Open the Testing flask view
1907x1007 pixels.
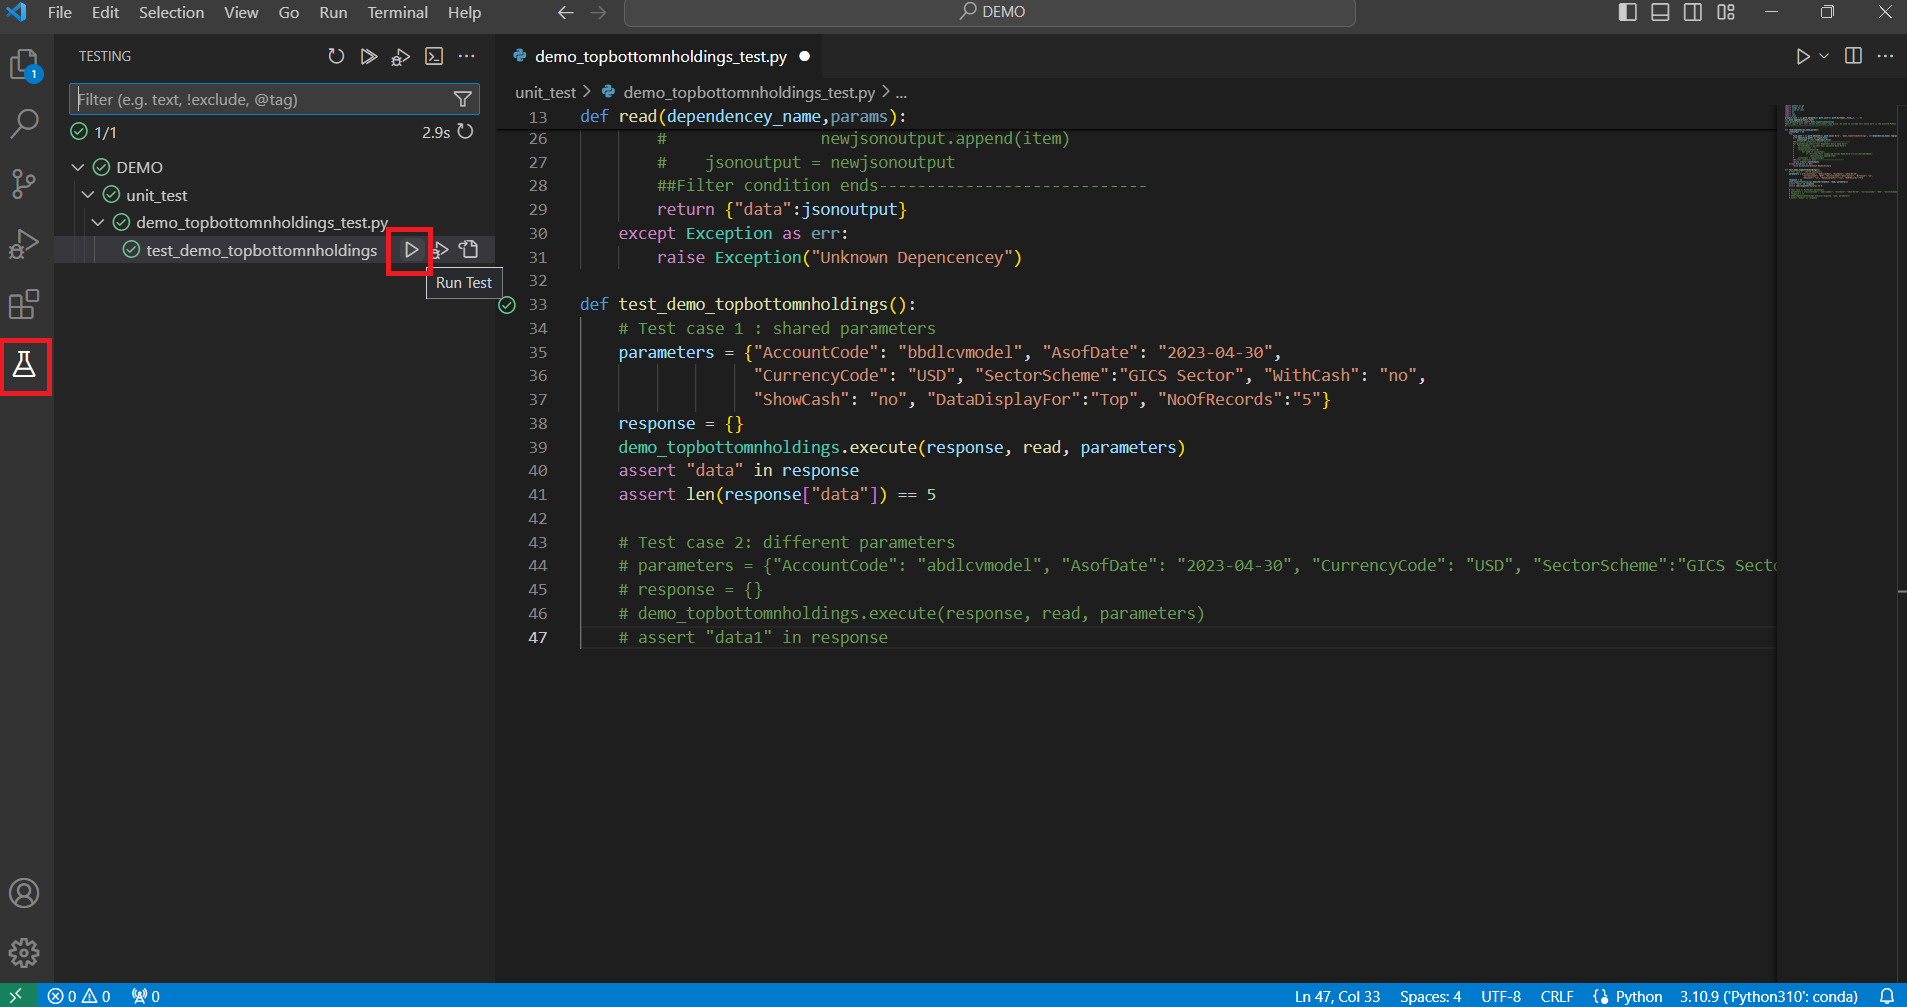[x=24, y=365]
